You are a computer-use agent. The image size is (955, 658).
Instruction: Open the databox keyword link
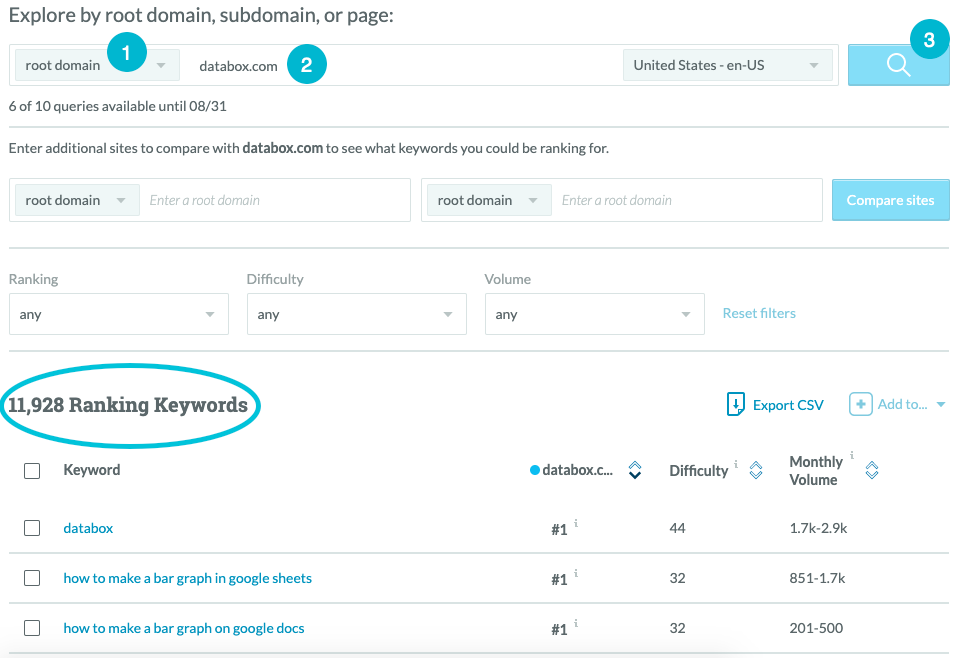88,528
